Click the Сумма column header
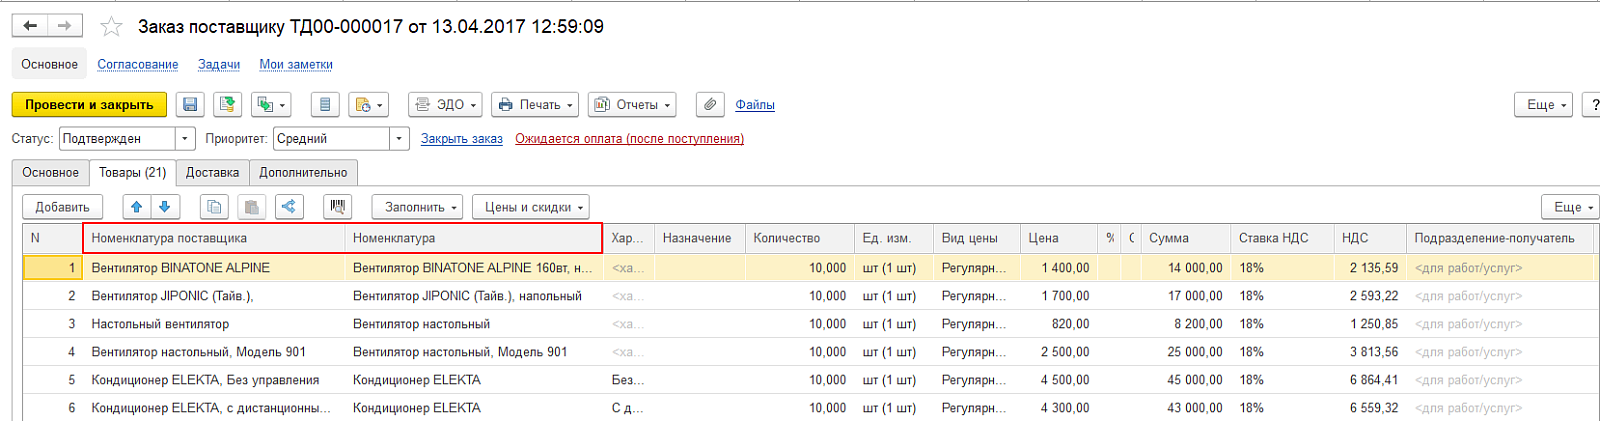Image resolution: width=1600 pixels, height=421 pixels. (x=1185, y=238)
